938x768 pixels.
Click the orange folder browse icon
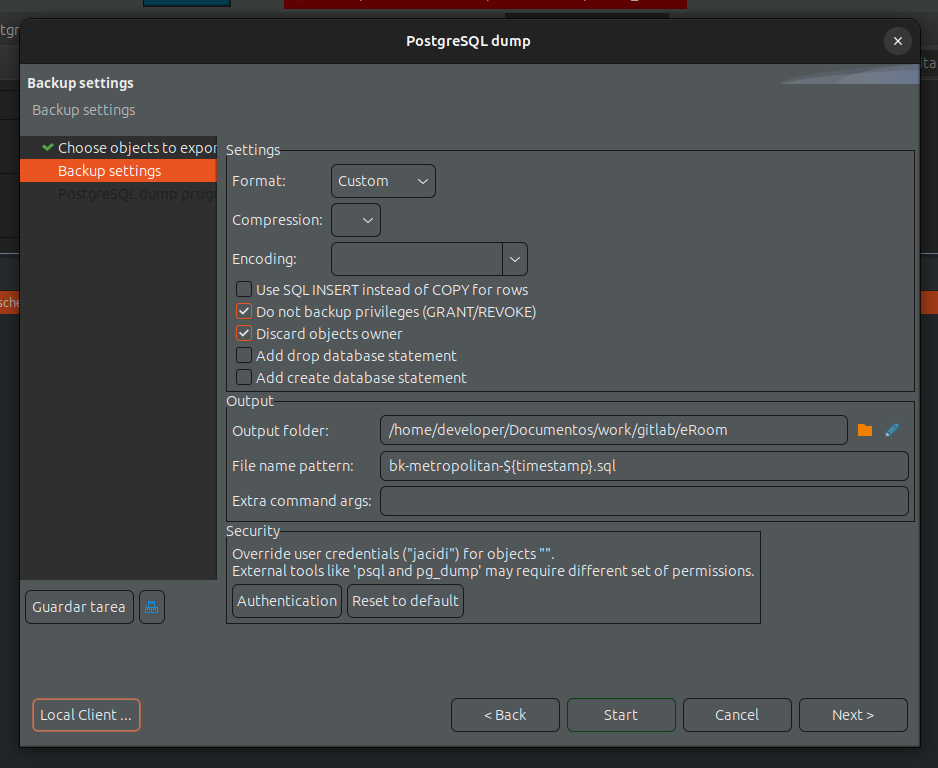(x=865, y=430)
